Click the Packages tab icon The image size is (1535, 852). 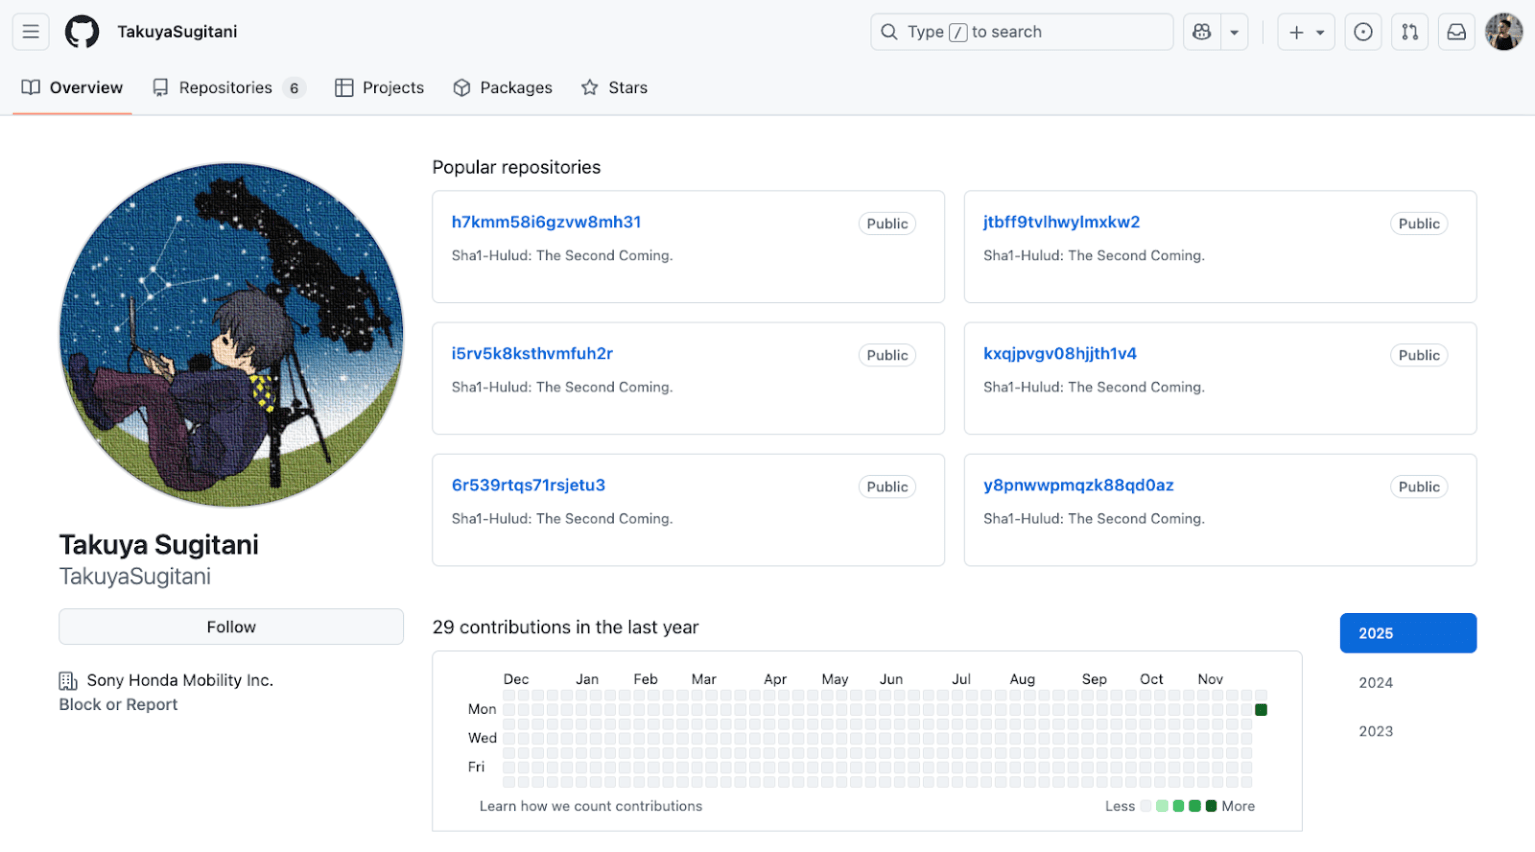[462, 87]
